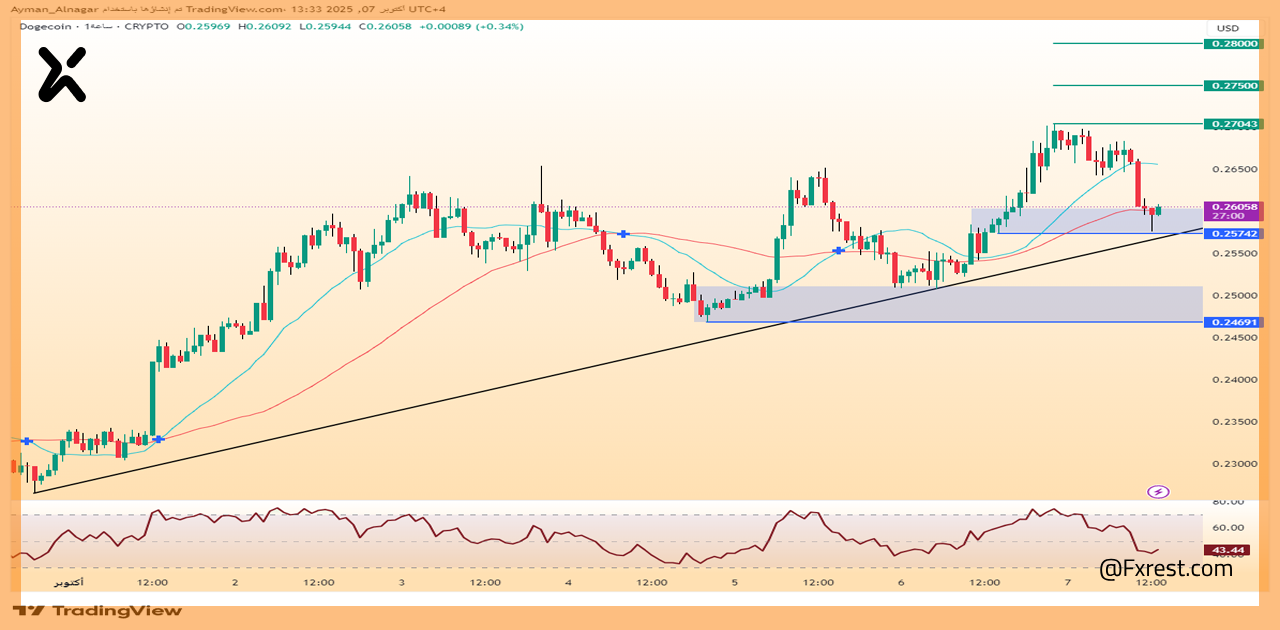
Task: Click the Dogecoin symbol title
Action: 45,26
